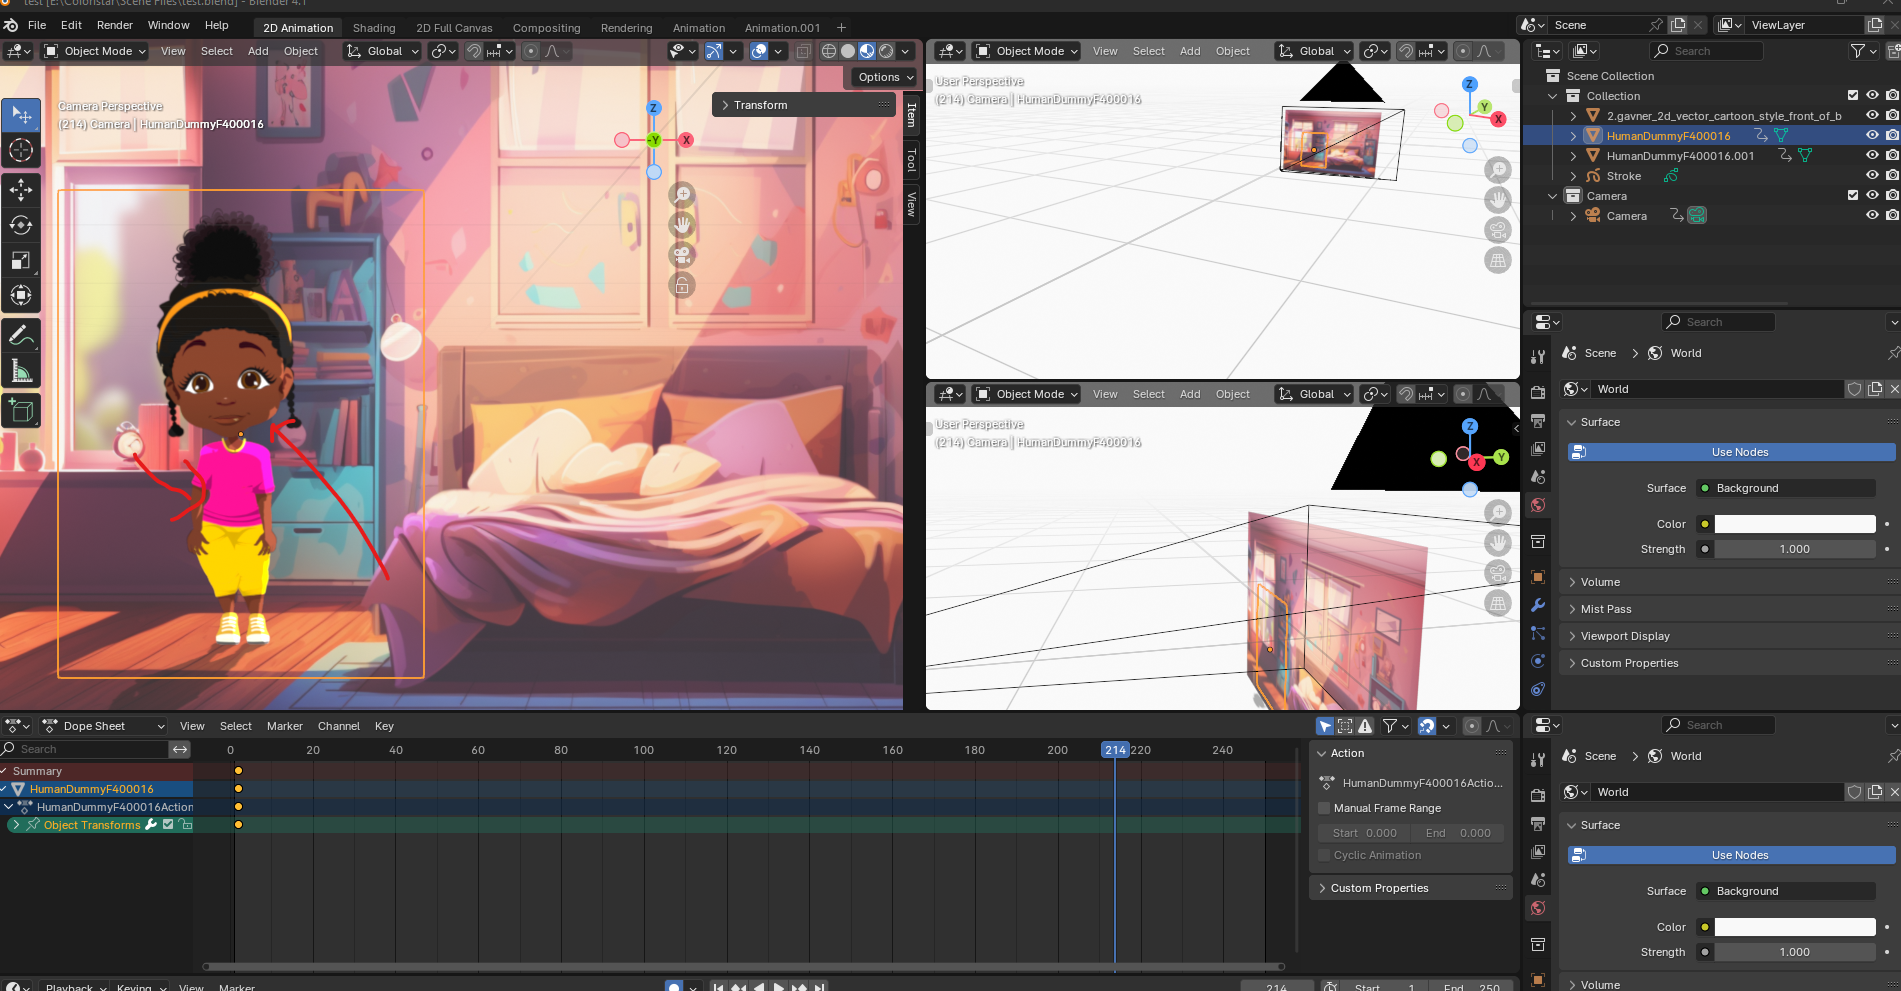Click the hand pan icon in main viewport
The height and width of the screenshot is (991, 1901).
tap(682, 224)
